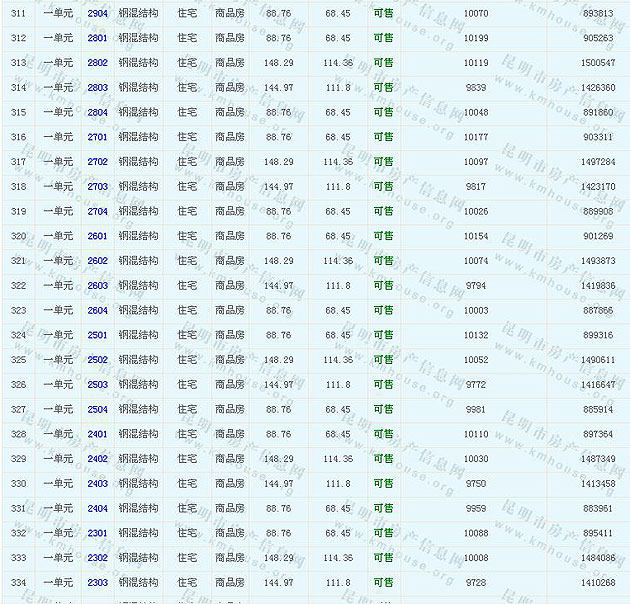Select room number 2601
The height and width of the screenshot is (604, 630).
[x=97, y=236]
